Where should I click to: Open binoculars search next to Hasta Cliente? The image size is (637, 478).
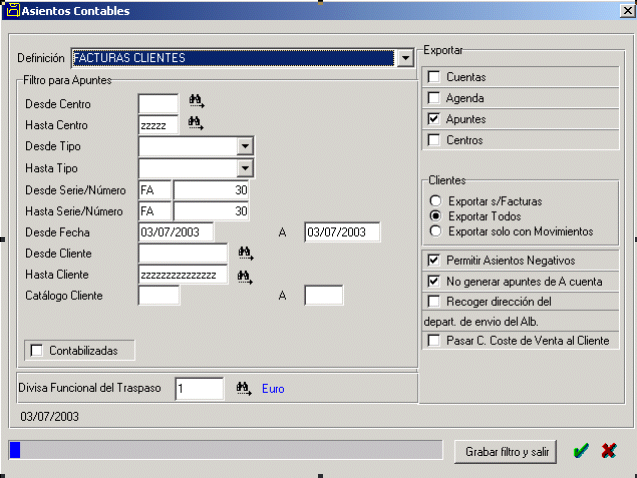point(245,277)
